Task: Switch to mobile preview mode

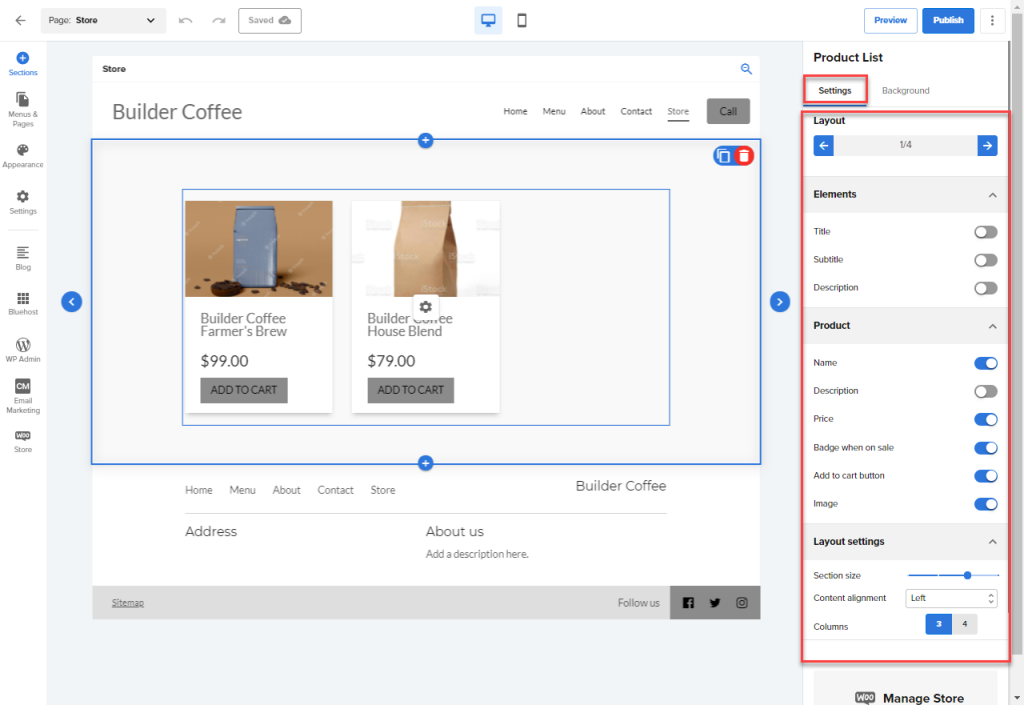Action: coord(522,20)
